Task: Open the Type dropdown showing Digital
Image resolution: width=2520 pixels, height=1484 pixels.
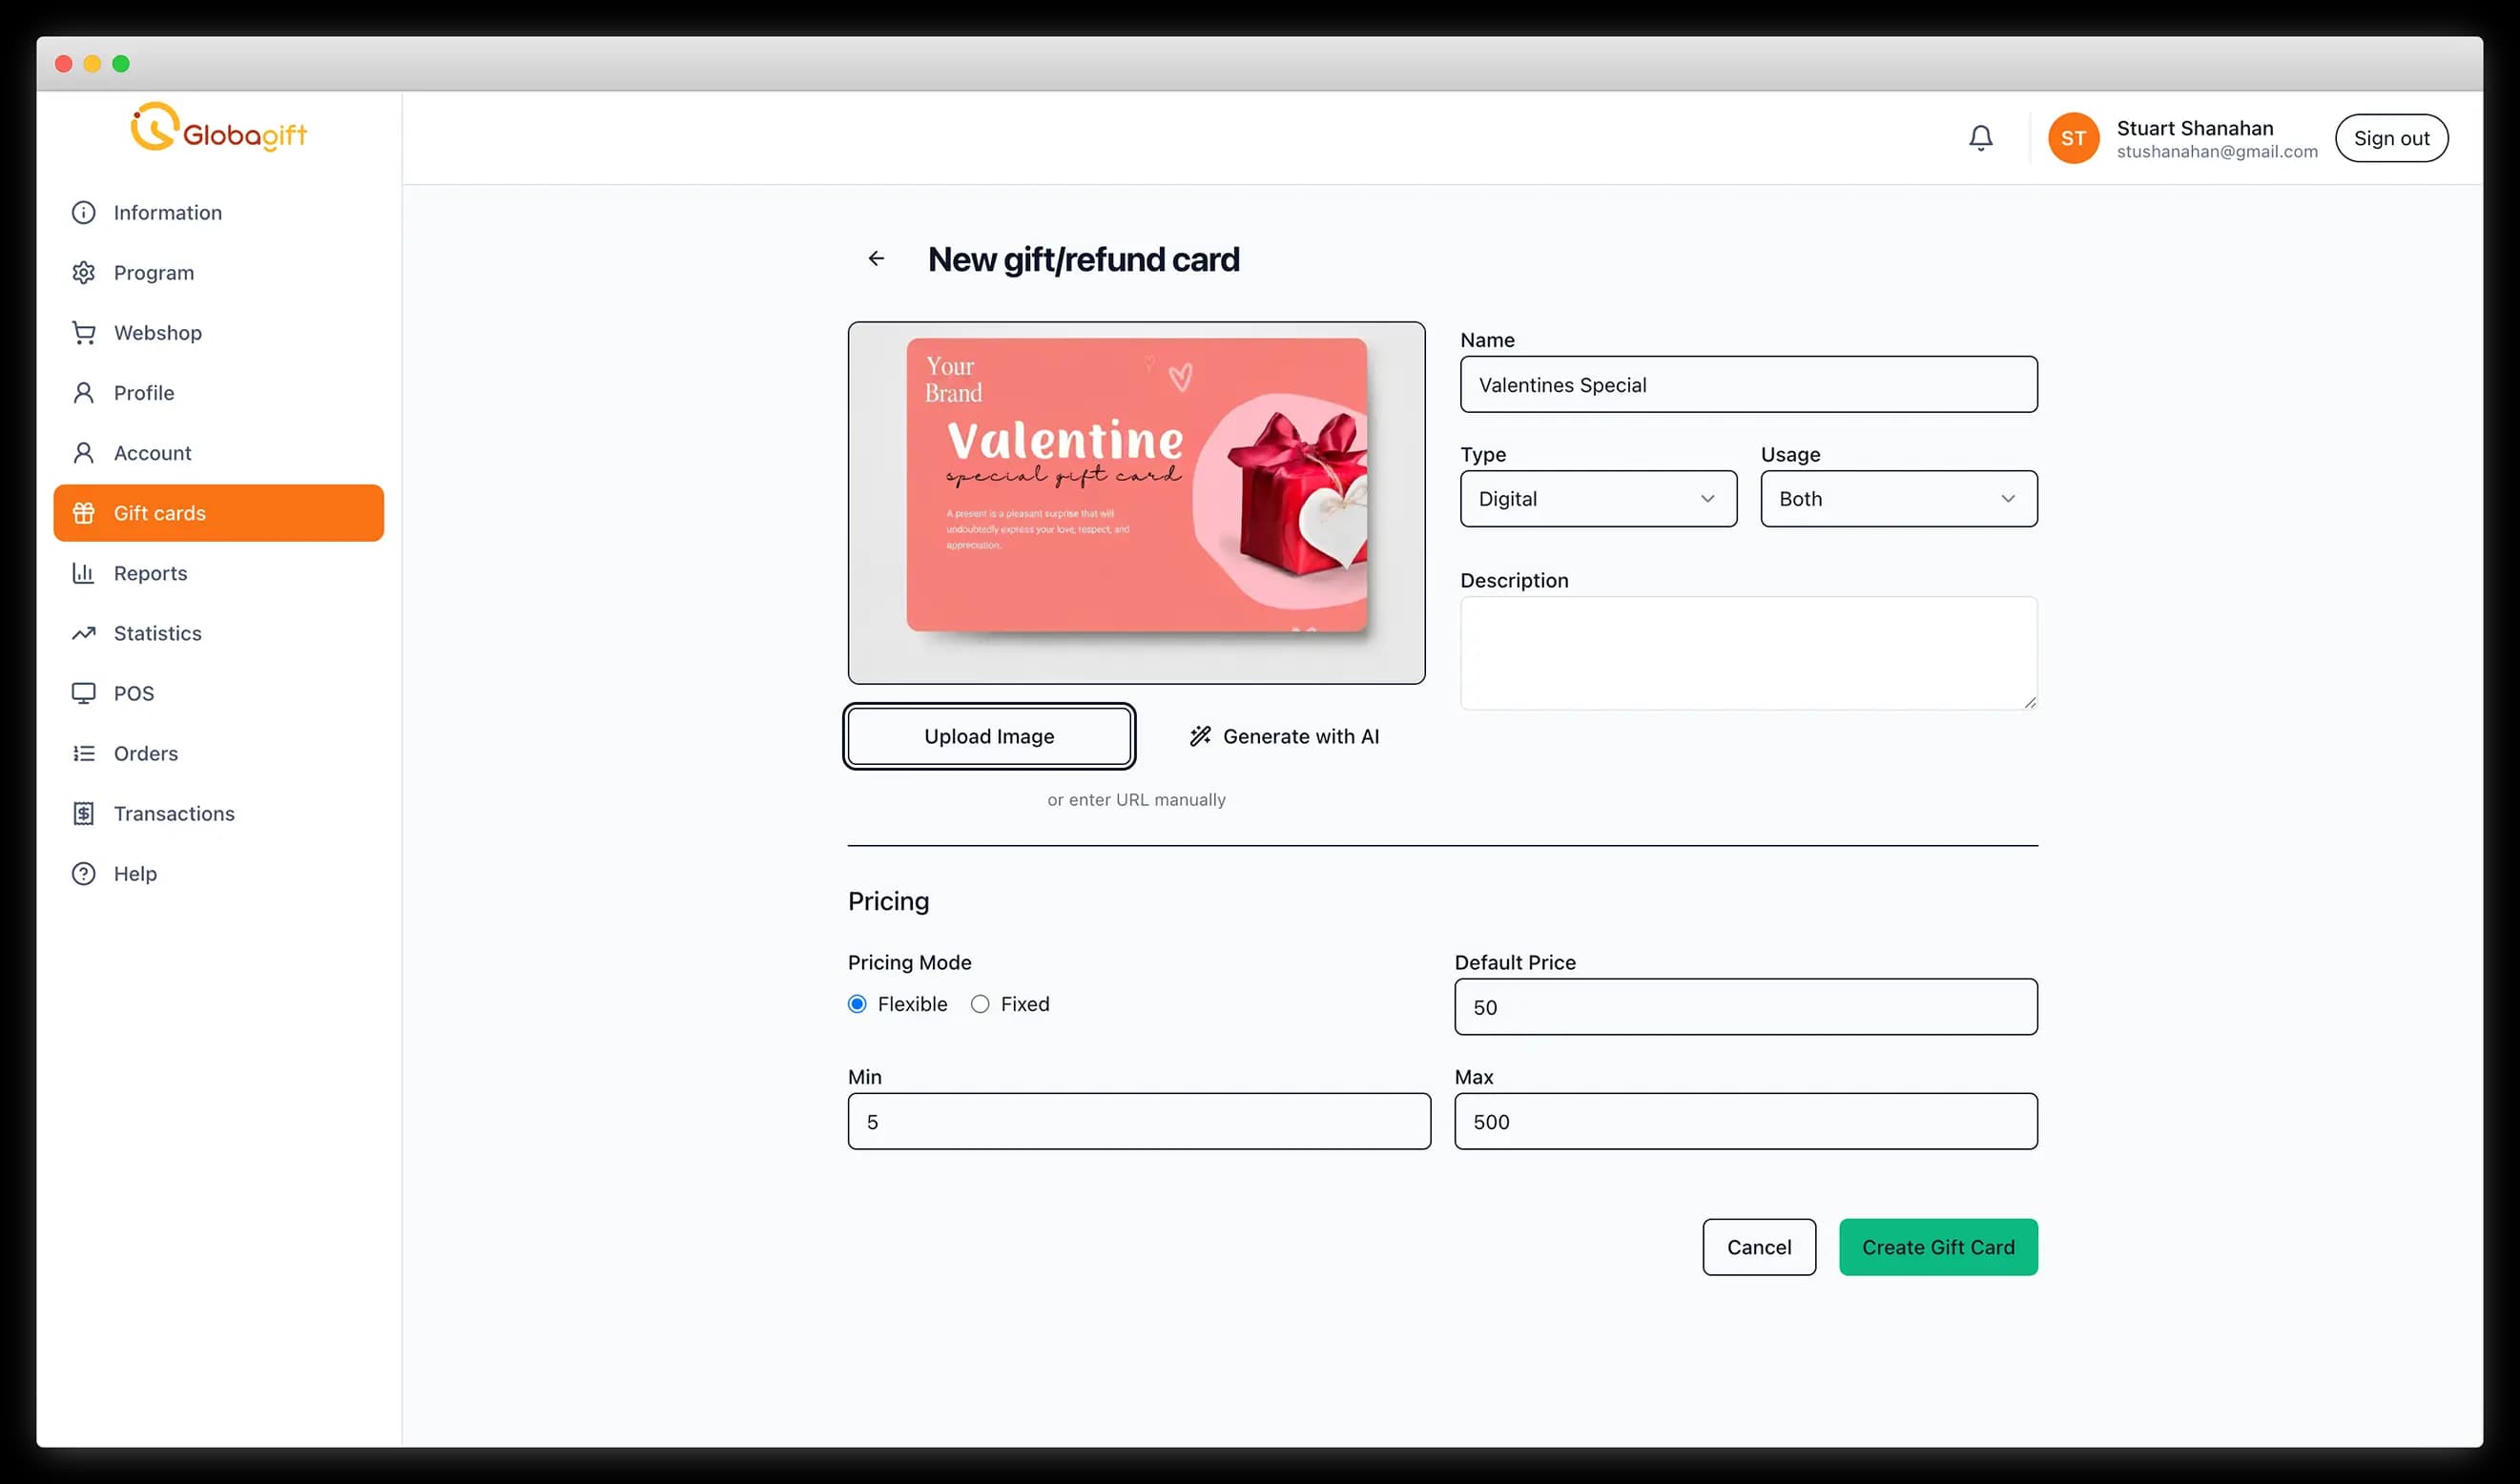Action: (x=1597, y=499)
